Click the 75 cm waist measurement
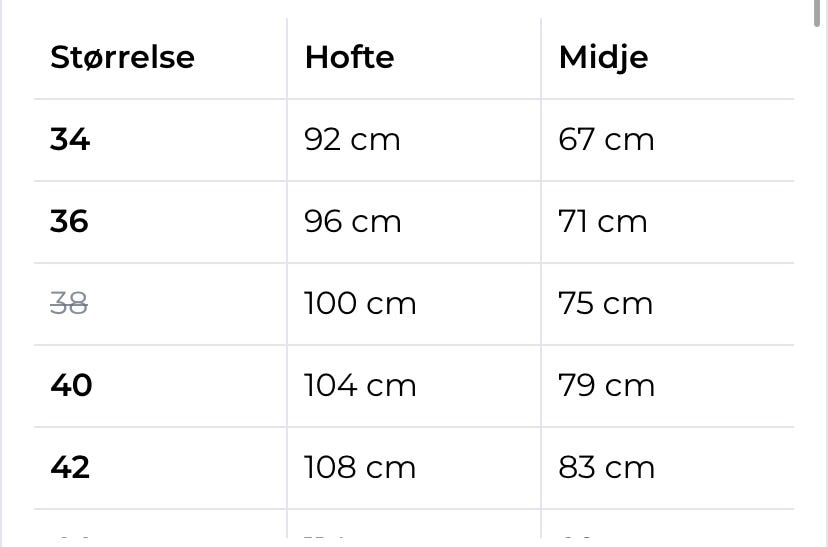 606,304
